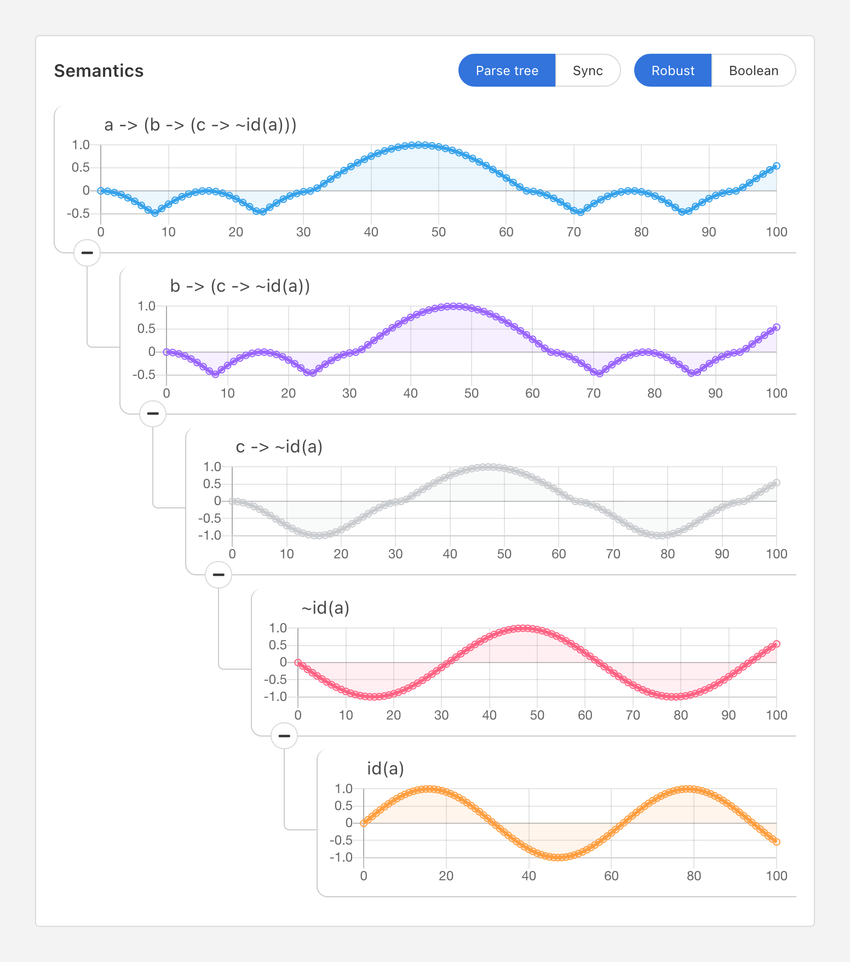
Task: Collapse the top "a -> (b -> (c -> ~id(a)))" chart
Action: [88, 252]
